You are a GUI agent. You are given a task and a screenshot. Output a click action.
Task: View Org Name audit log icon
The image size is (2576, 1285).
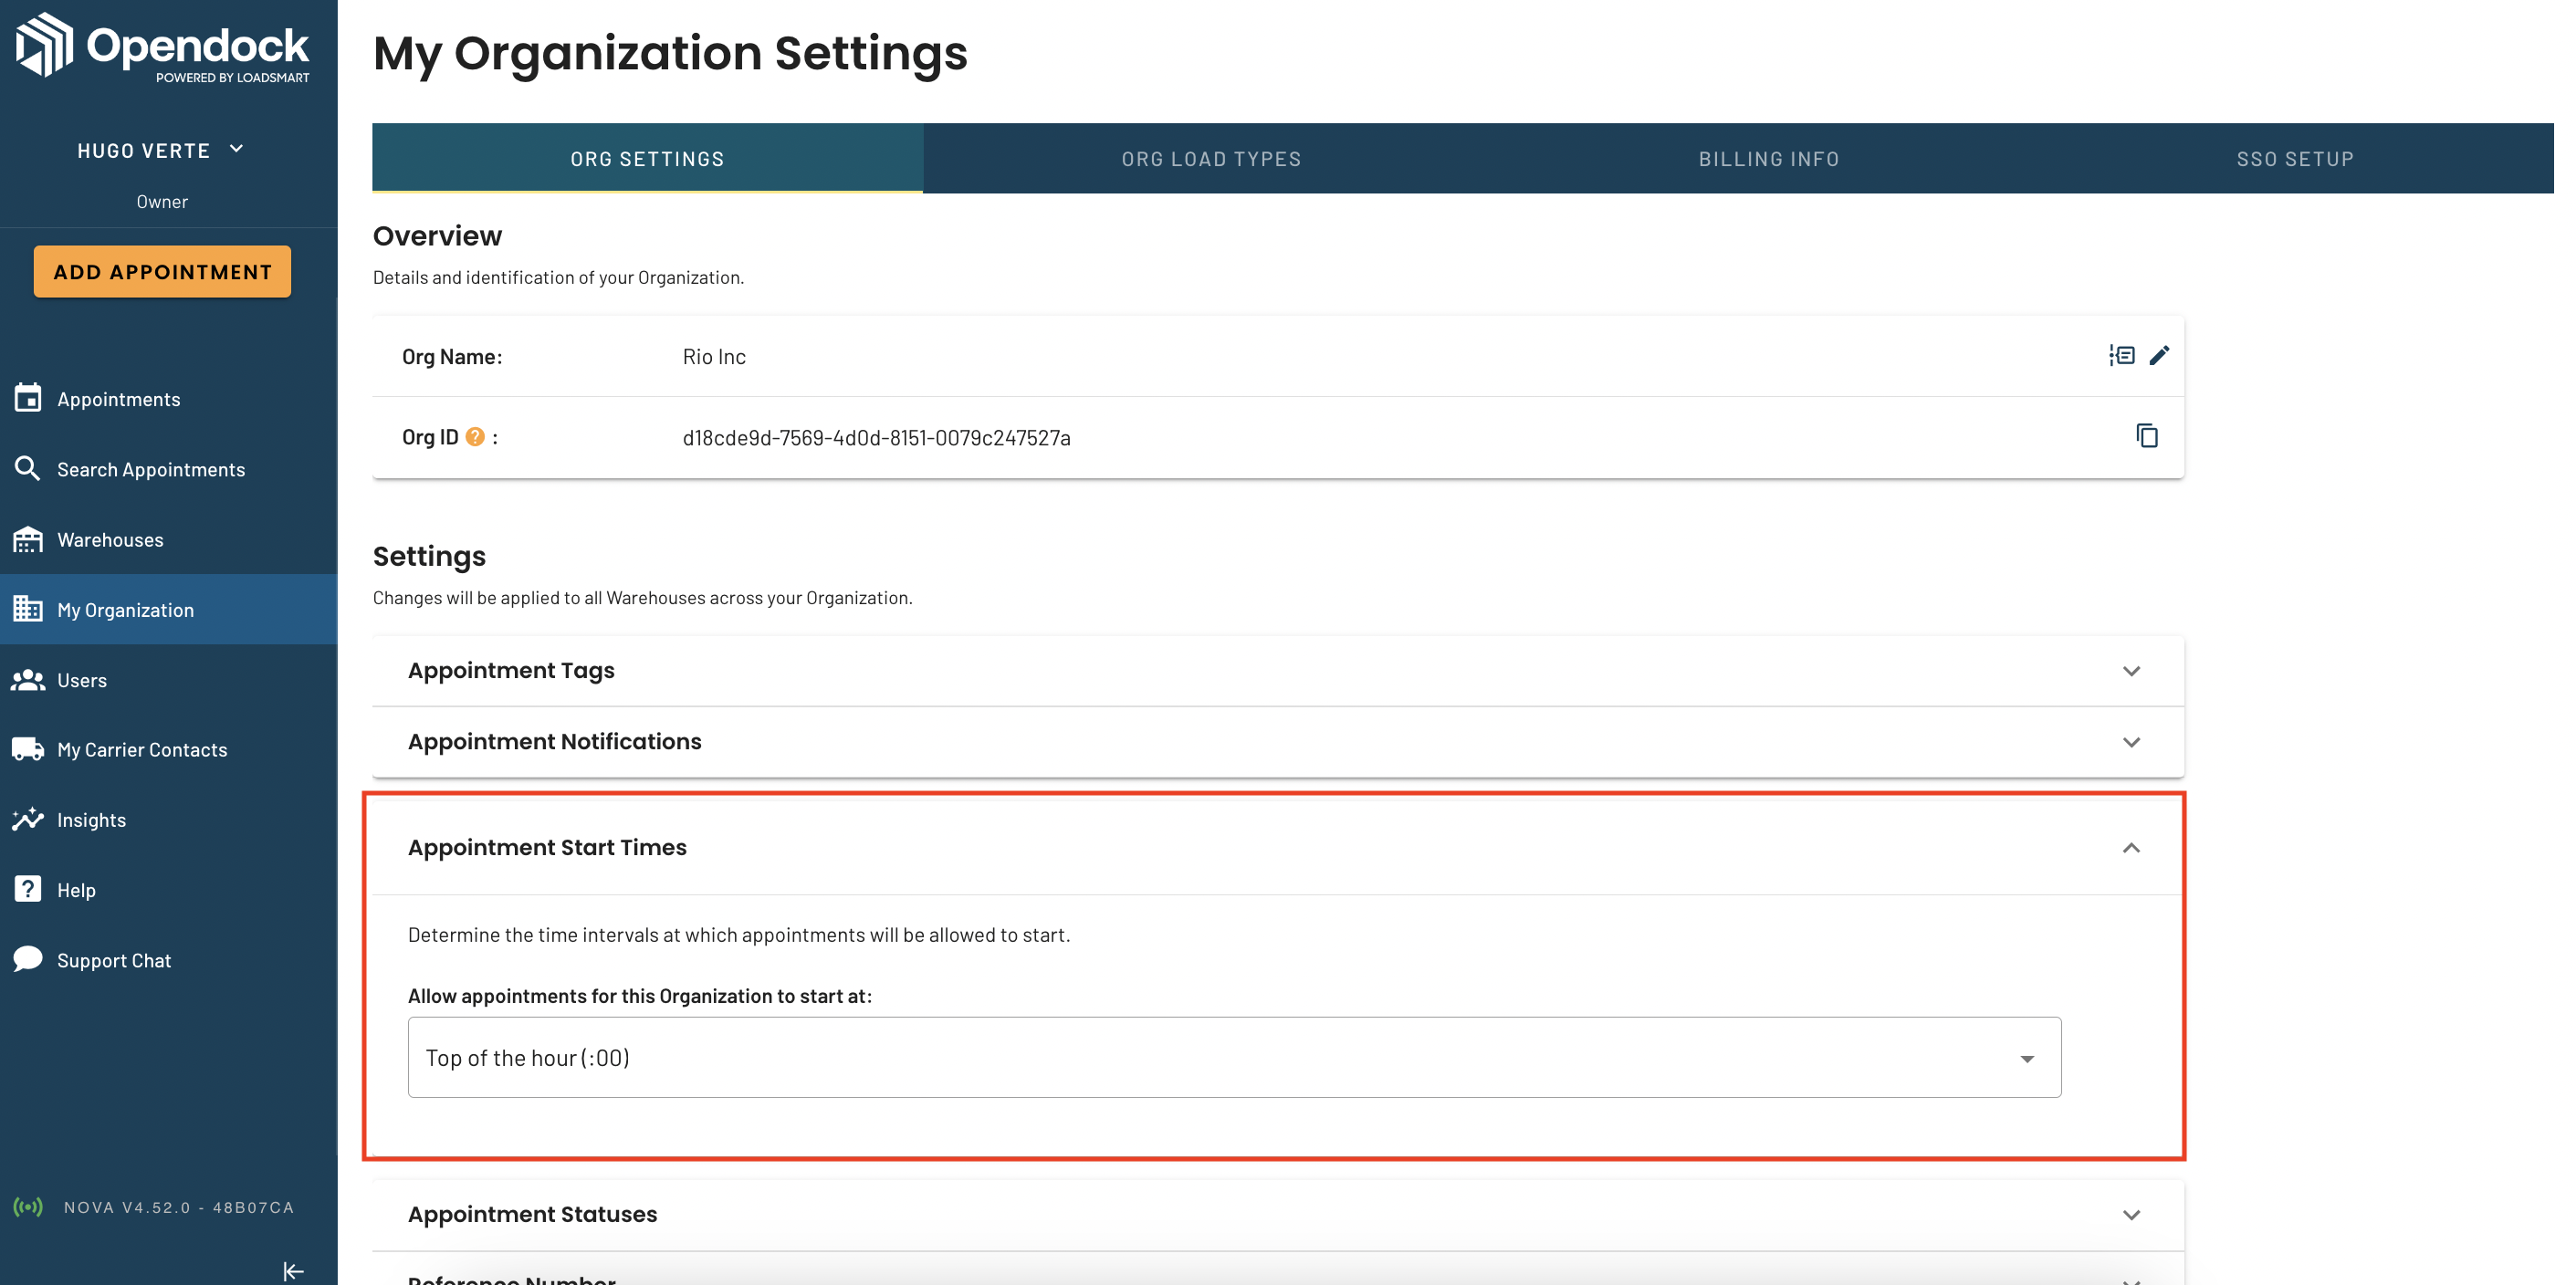pyautogui.click(x=2122, y=355)
